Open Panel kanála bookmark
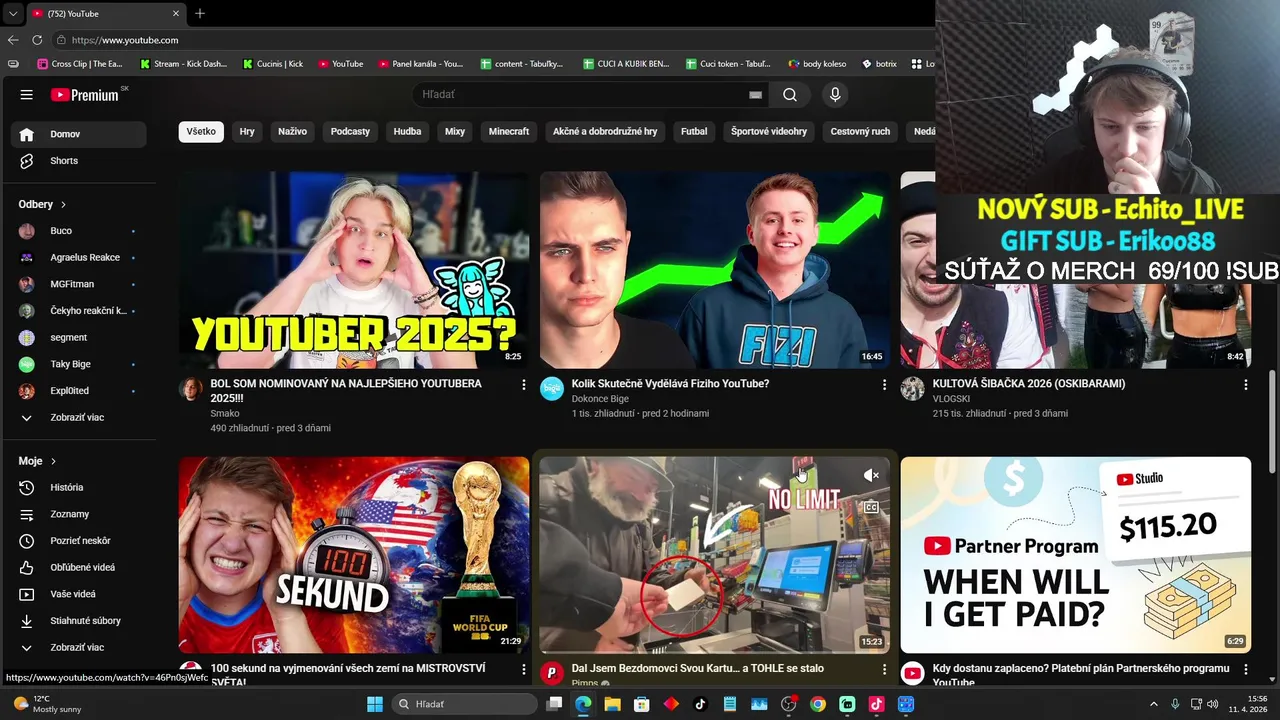 (x=421, y=64)
